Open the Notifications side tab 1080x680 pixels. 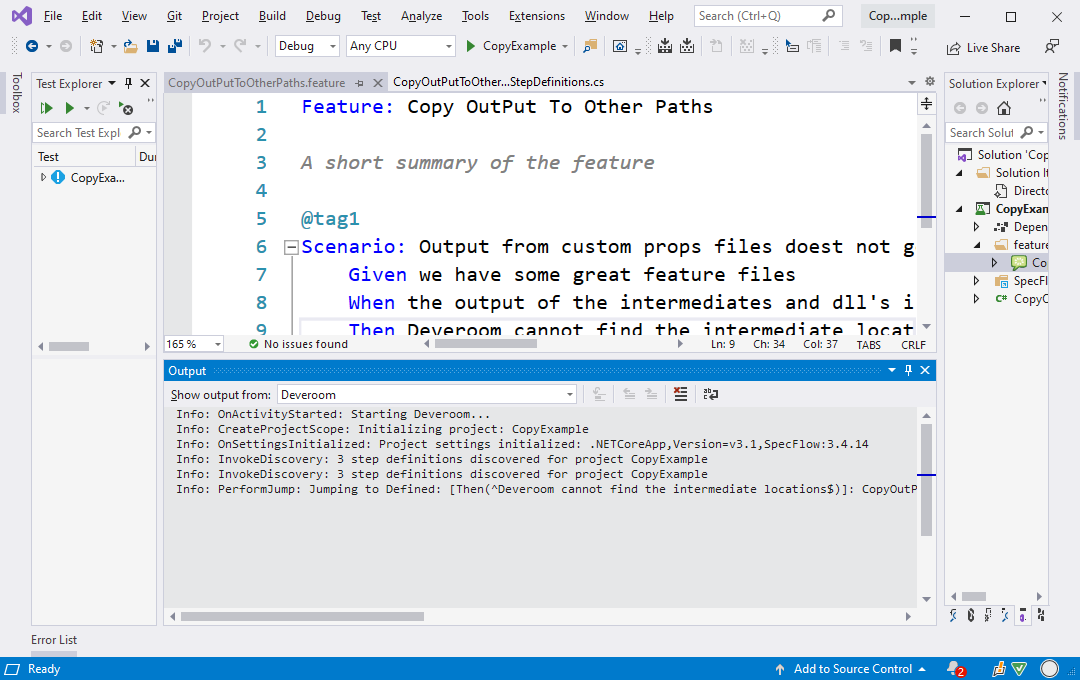click(1063, 105)
